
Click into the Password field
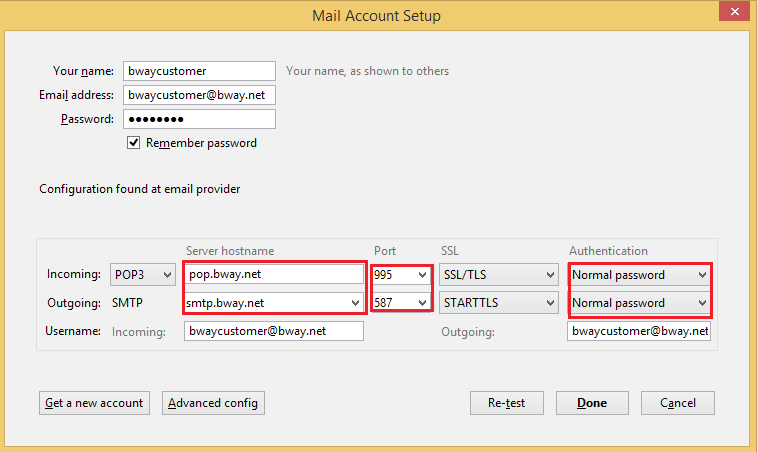(199, 119)
